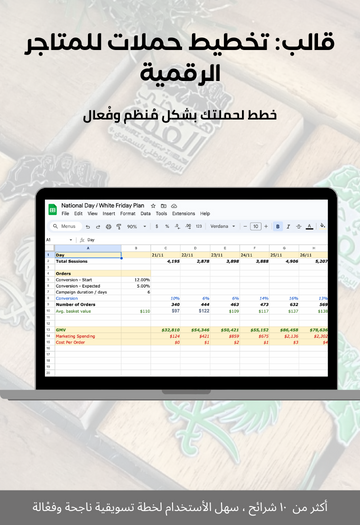The image size is (360, 525).
Task: Open the Verdana font dropdown
Action: pyautogui.click(x=222, y=227)
